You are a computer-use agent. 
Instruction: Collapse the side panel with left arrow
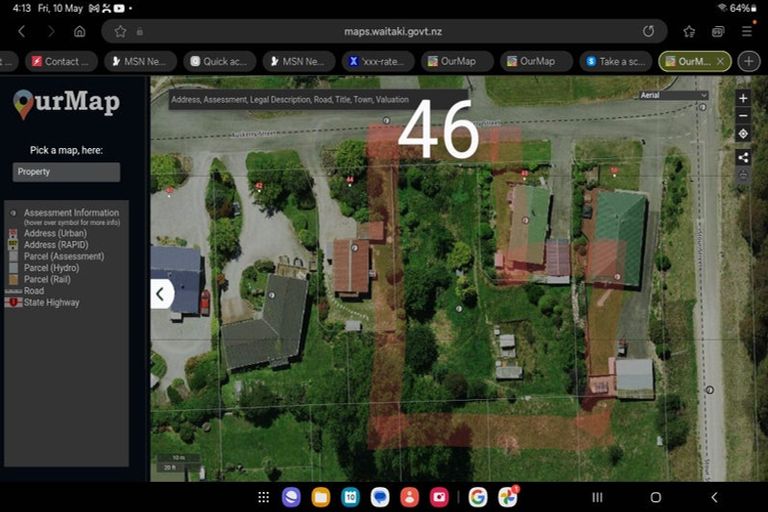click(x=161, y=294)
